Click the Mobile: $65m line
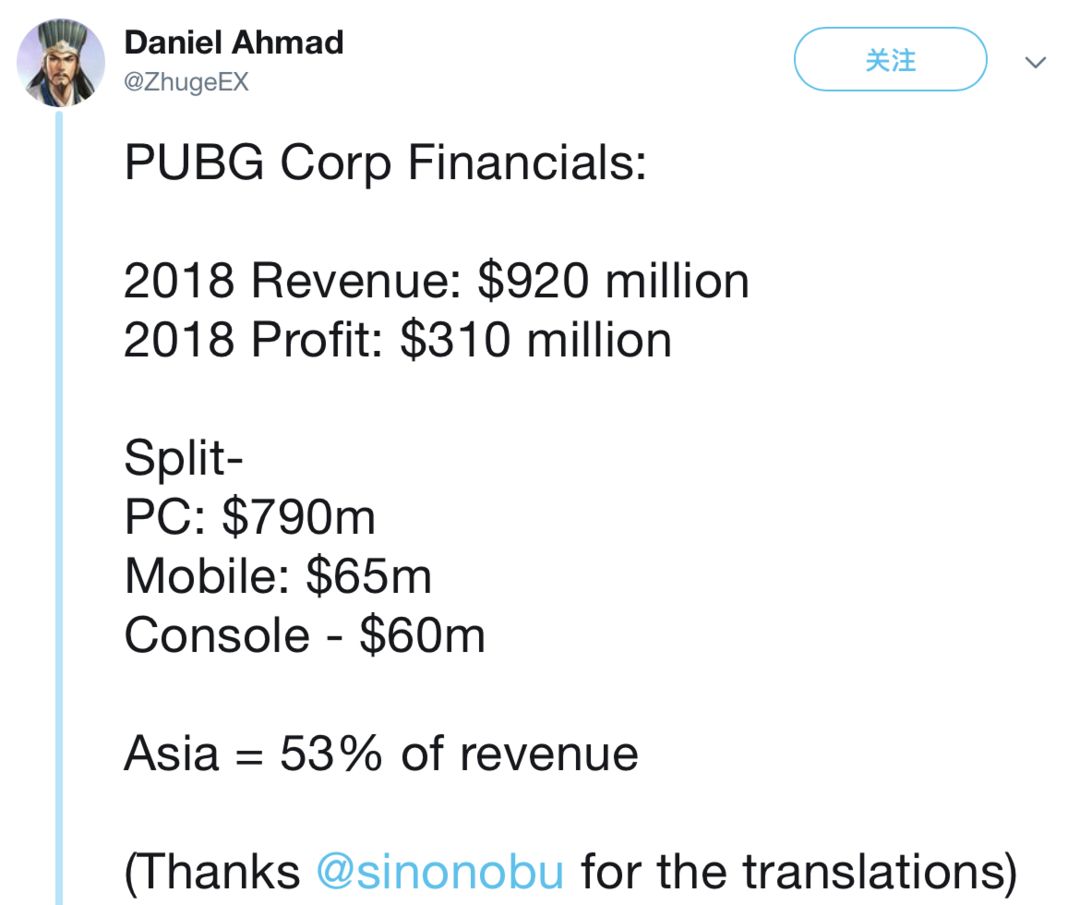 [278, 576]
